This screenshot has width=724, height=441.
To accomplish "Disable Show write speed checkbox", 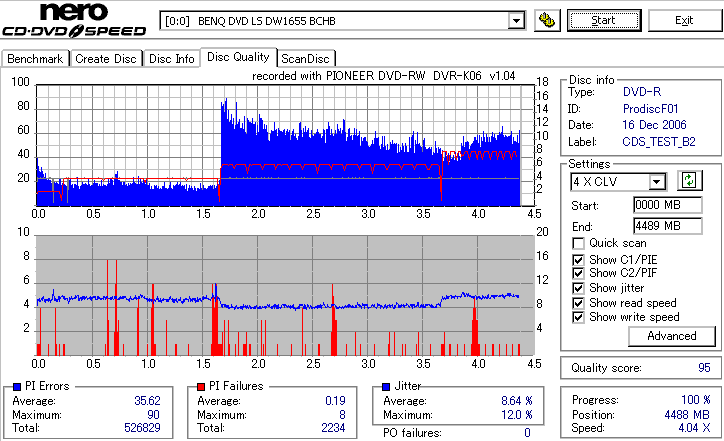I will coord(578,317).
